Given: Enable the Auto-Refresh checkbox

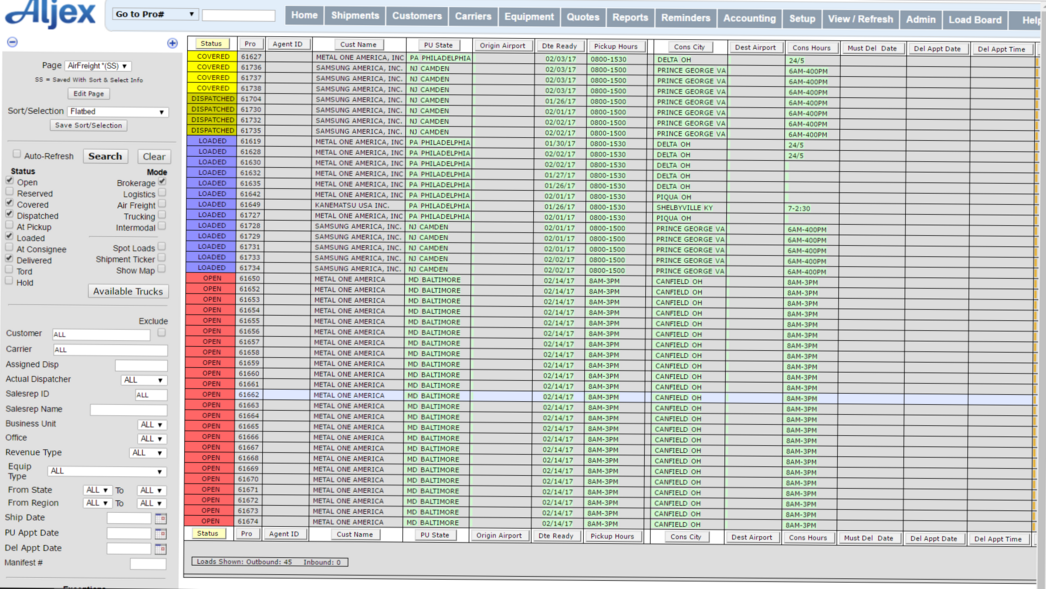Looking at the screenshot, I should coord(17,154).
